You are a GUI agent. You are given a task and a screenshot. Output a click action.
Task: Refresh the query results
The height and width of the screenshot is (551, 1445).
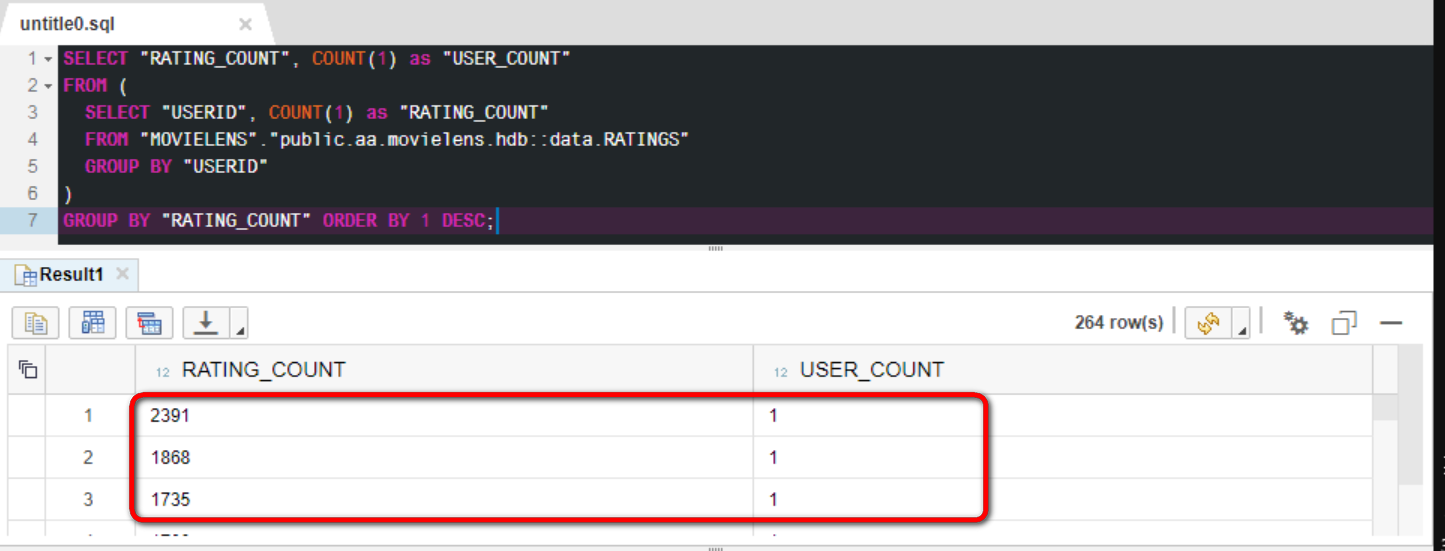(1208, 323)
